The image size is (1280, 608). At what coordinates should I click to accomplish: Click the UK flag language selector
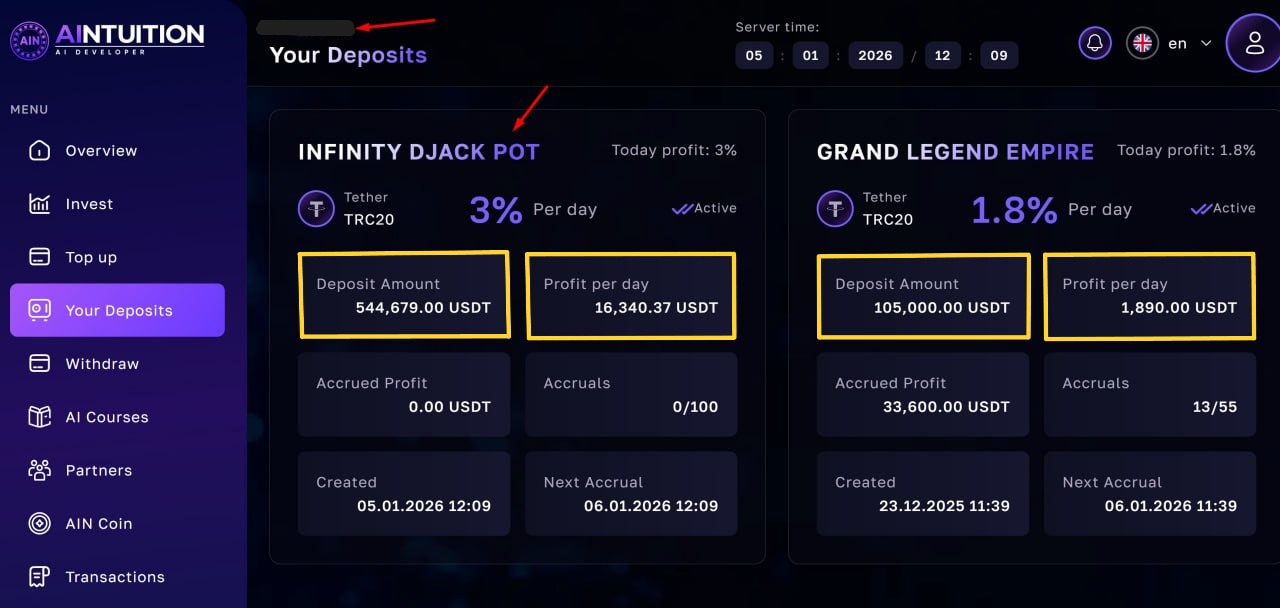click(x=1142, y=43)
